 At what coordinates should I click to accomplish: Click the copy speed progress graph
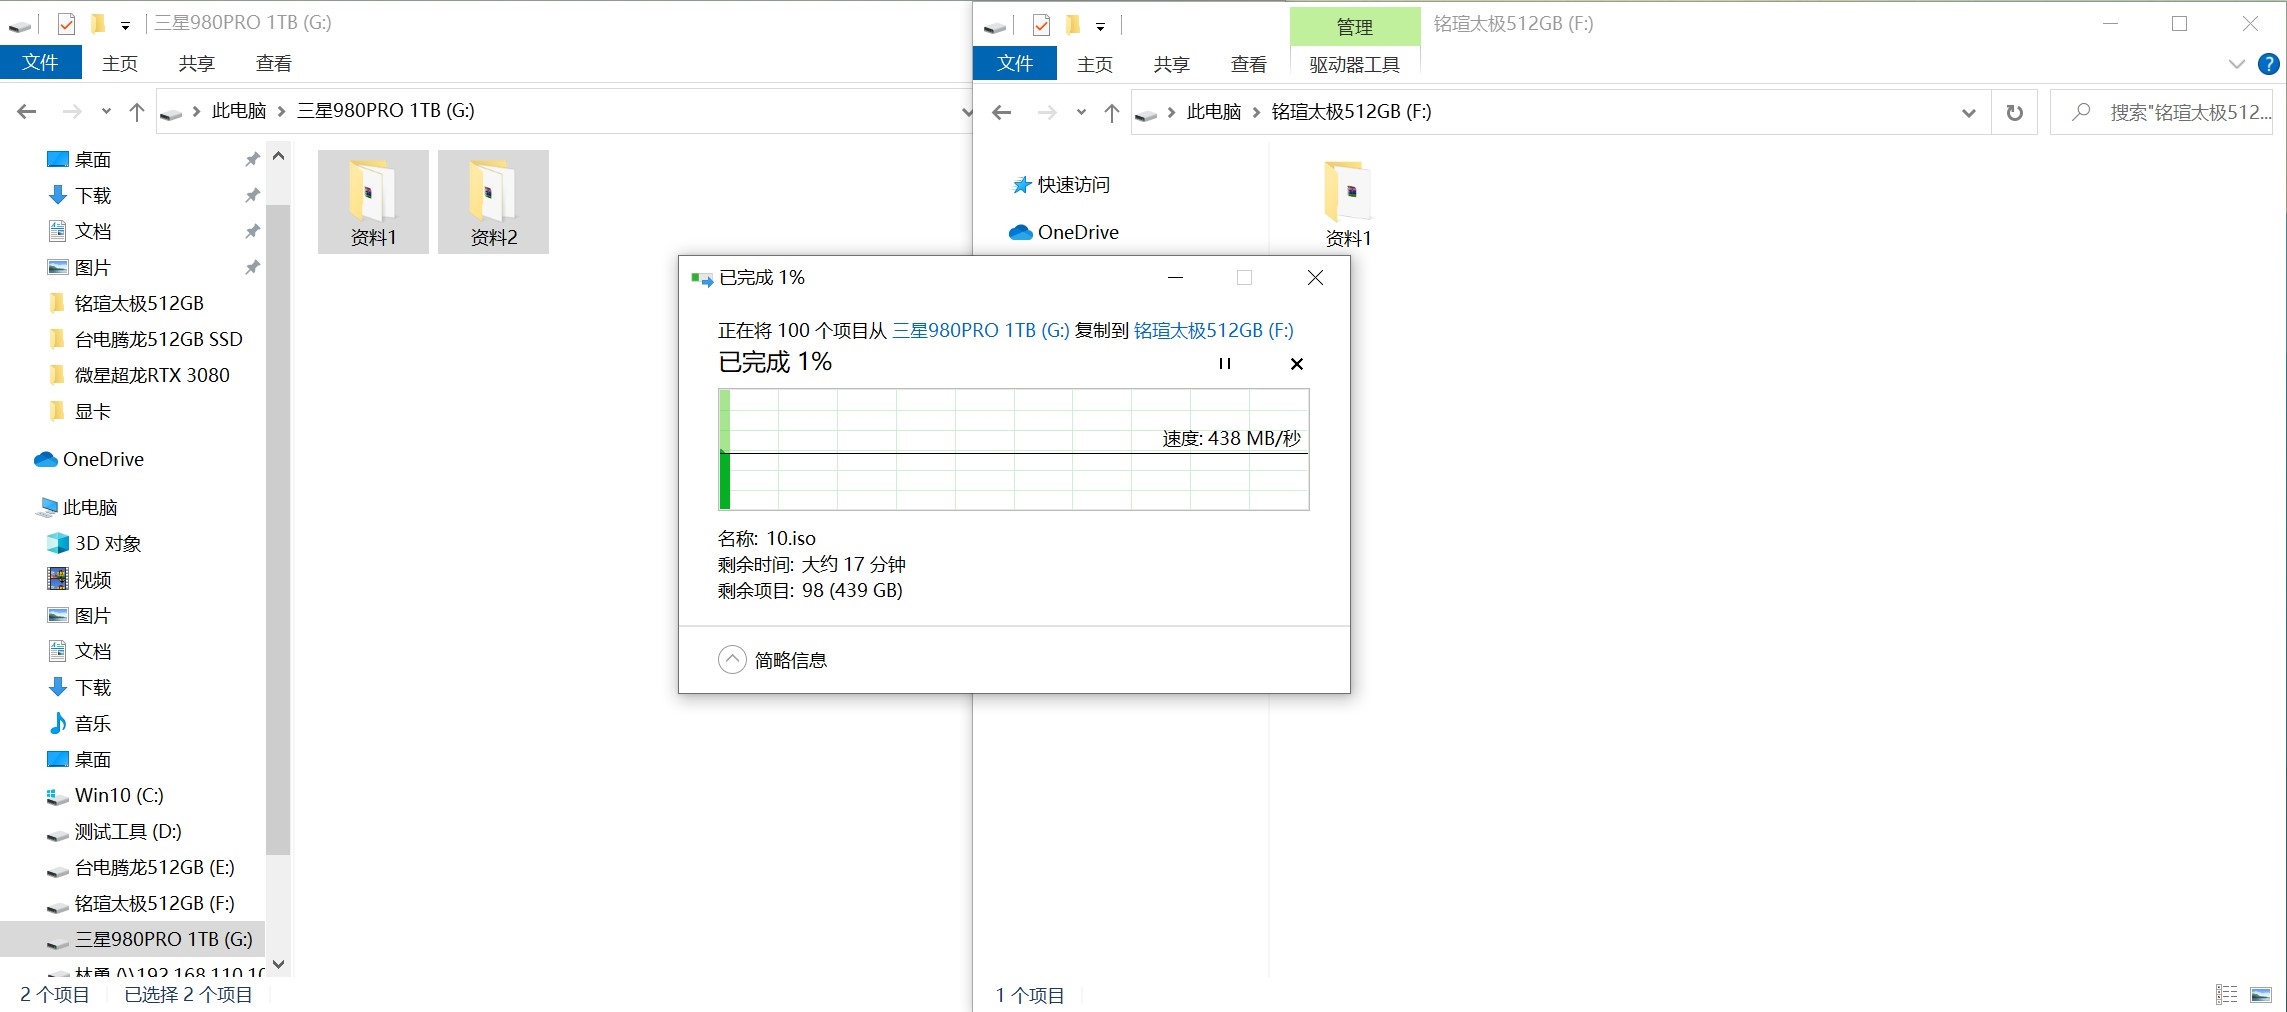1014,450
